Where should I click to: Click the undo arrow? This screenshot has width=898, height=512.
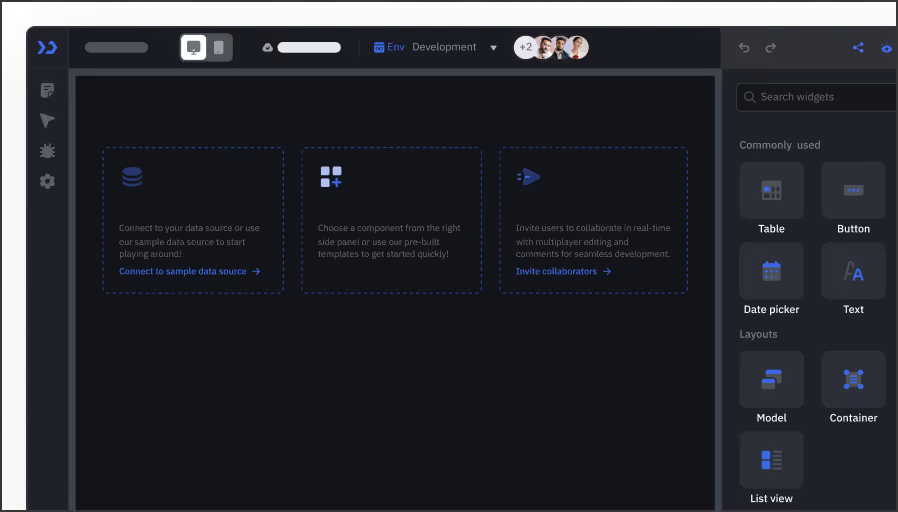[x=744, y=47]
